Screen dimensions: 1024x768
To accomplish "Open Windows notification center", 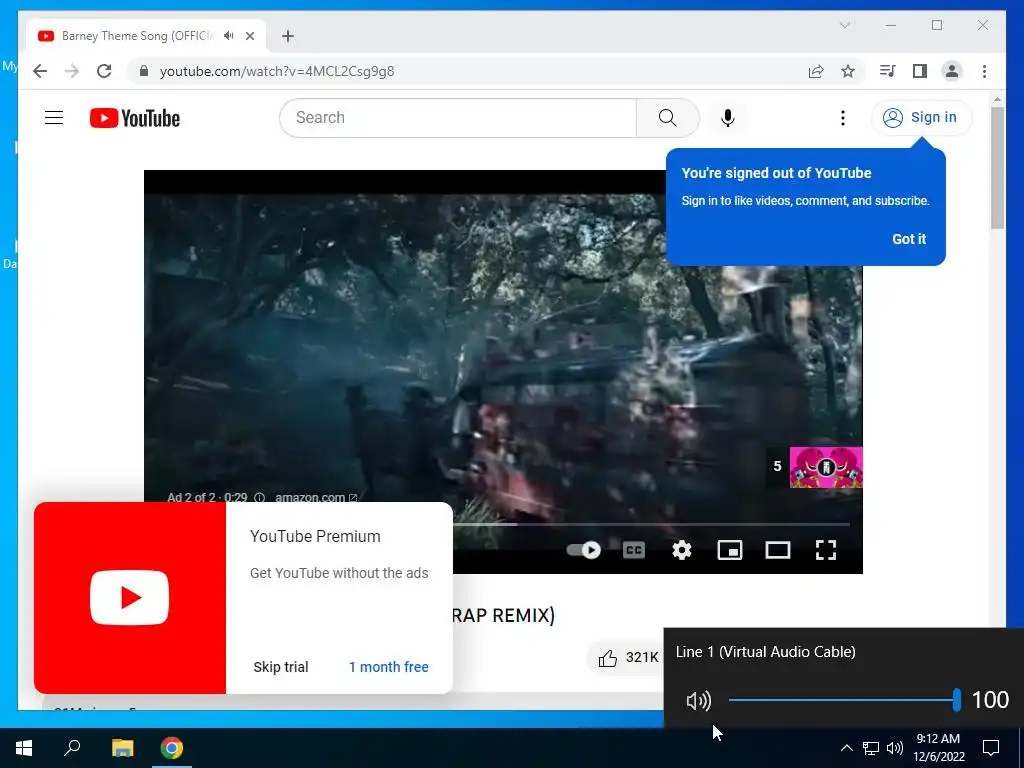I will (x=991, y=748).
